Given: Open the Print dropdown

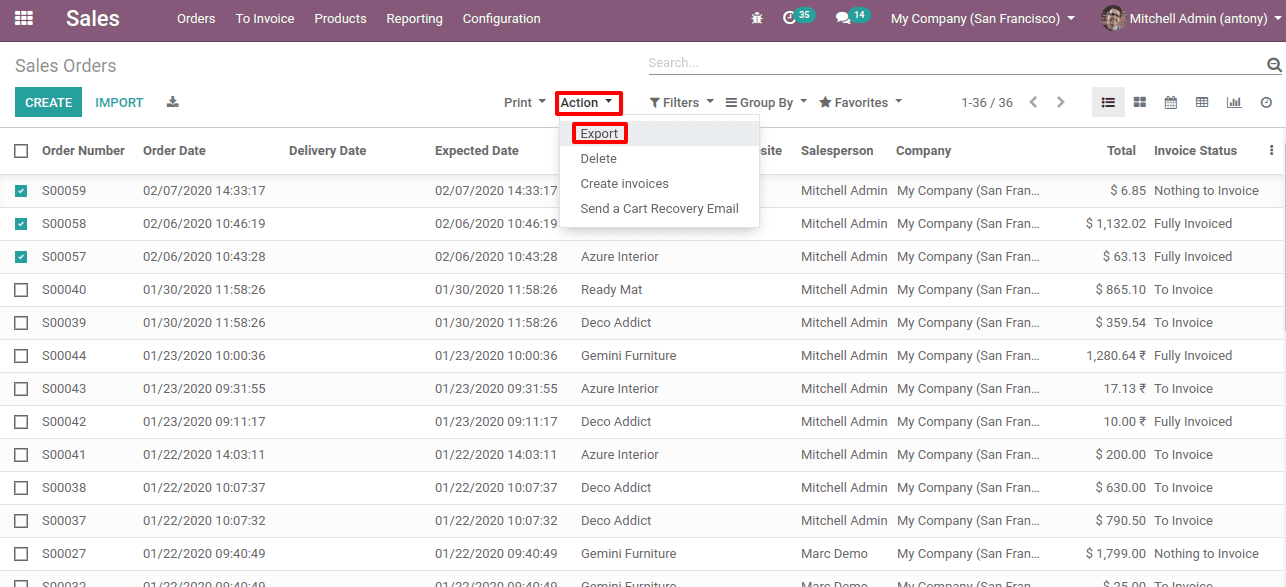Looking at the screenshot, I should [x=525, y=102].
